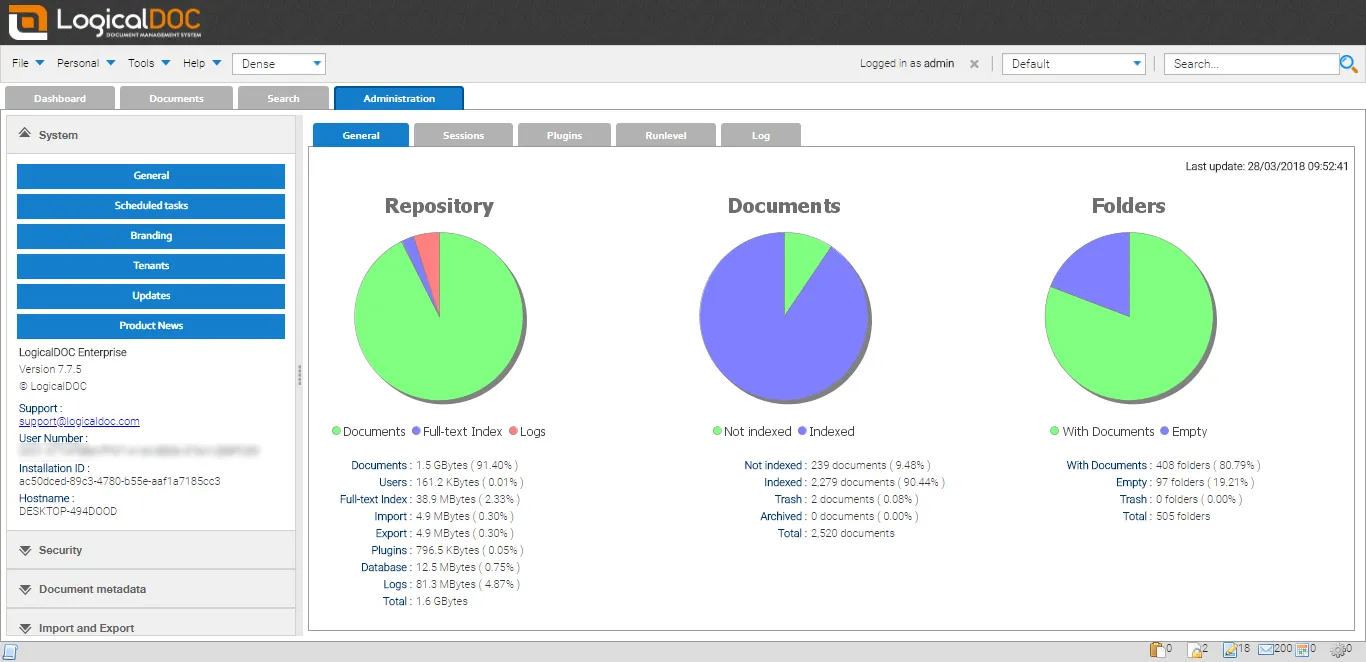1366x662 pixels.
Task: Click the Scheduled tasks button
Action: click(151, 206)
